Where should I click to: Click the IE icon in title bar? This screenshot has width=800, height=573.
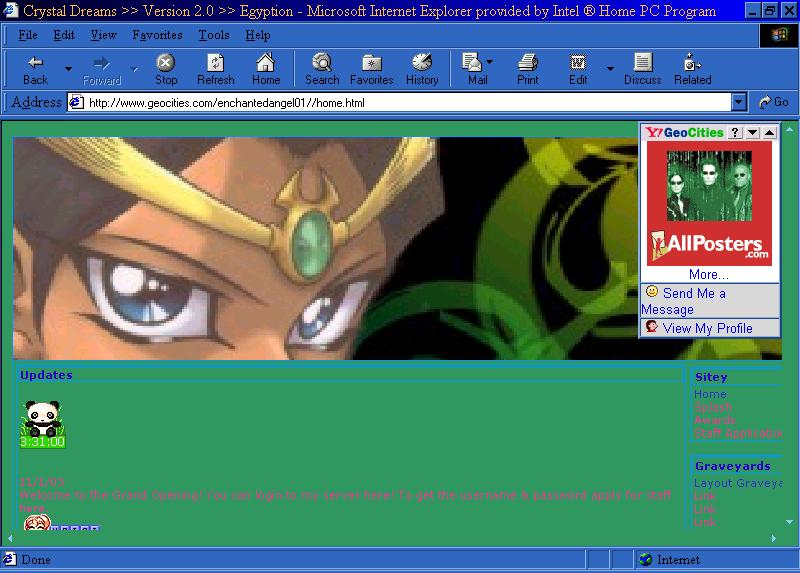tap(10, 10)
